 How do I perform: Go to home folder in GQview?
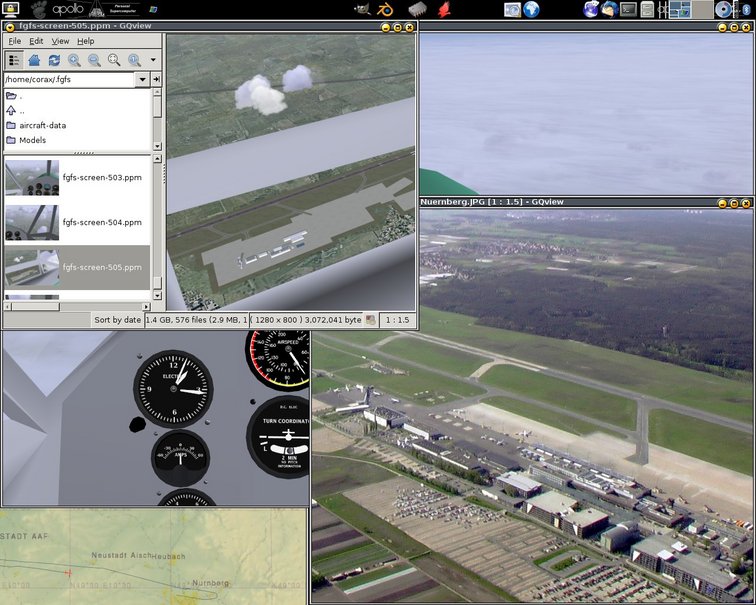pos(34,60)
